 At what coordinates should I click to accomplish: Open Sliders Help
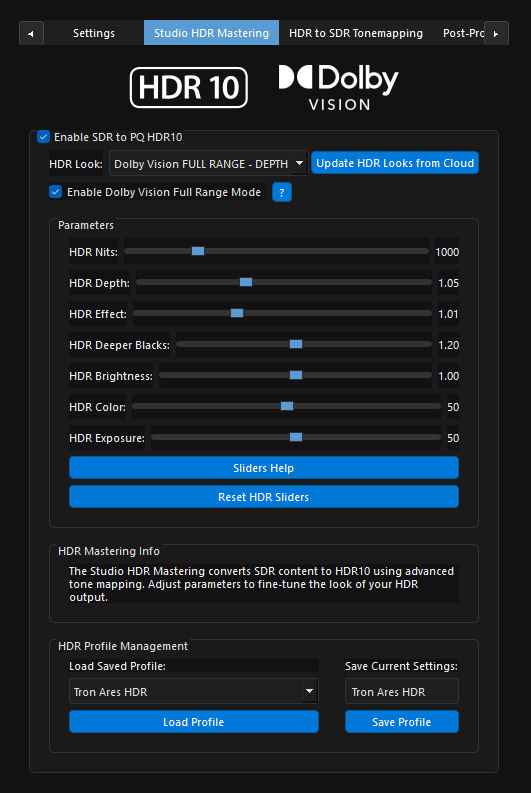pos(264,468)
